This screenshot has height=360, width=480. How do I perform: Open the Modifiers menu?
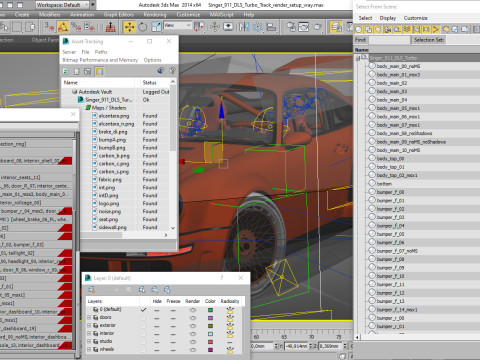(49, 15)
